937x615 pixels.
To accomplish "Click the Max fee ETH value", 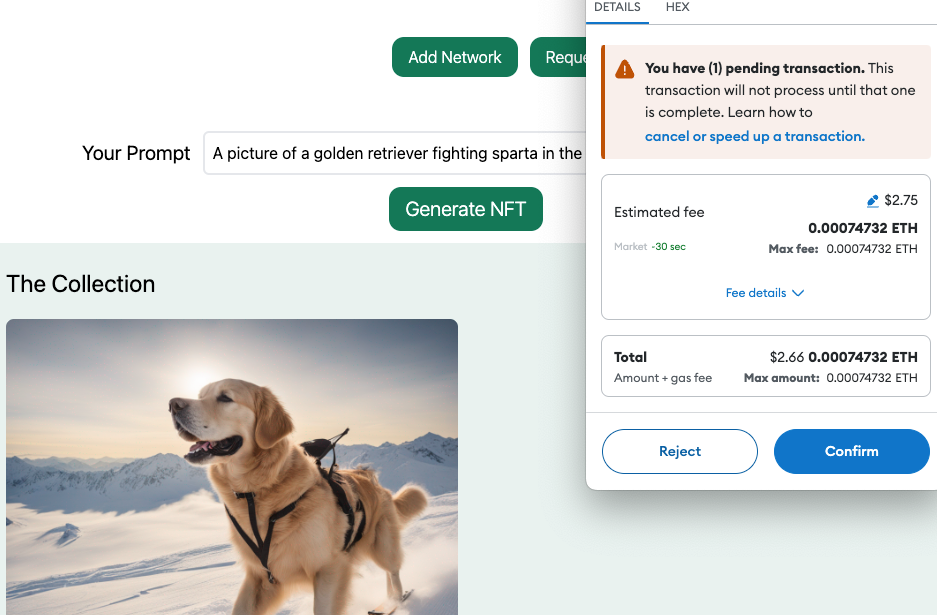I will [871, 249].
